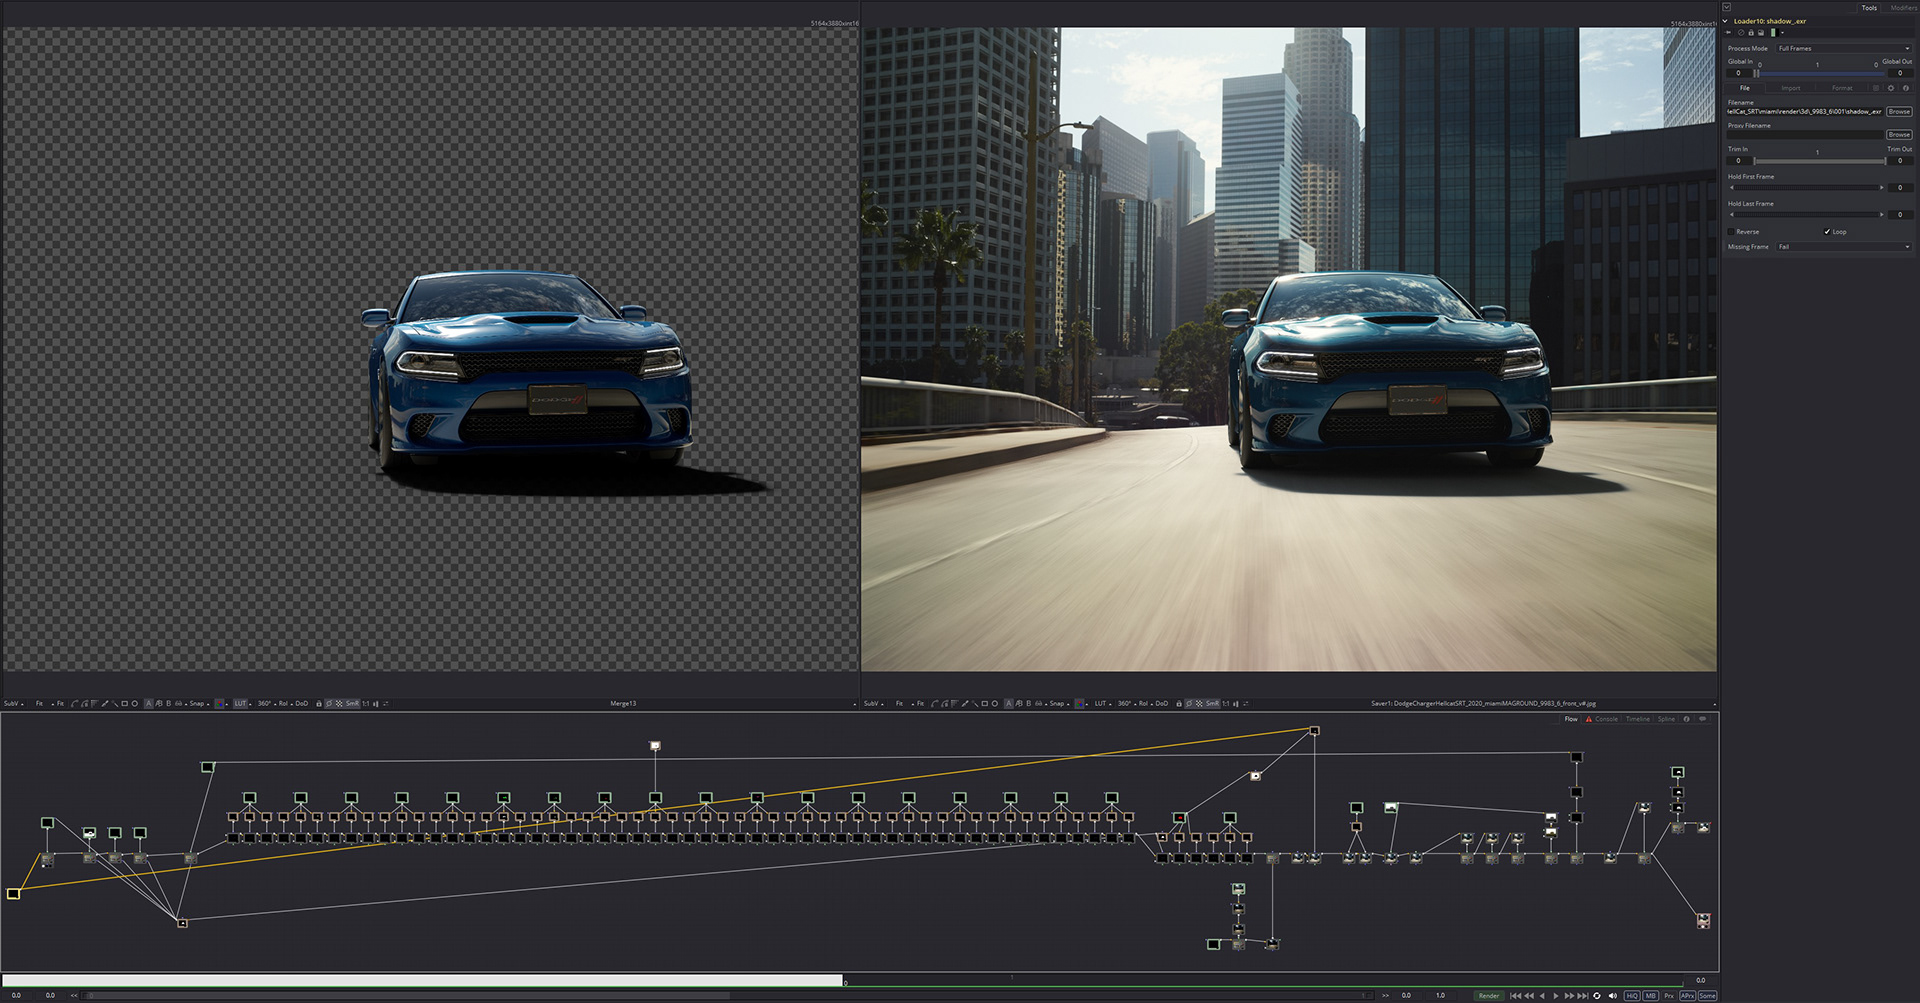The image size is (1920, 1003).
Task: Jump to last frame in transport controls
Action: (x=1583, y=996)
